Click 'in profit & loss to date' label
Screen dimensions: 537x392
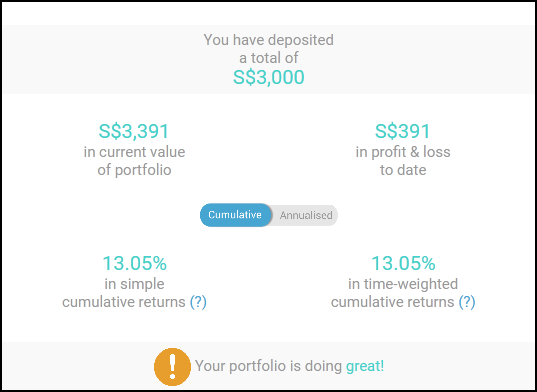point(403,161)
